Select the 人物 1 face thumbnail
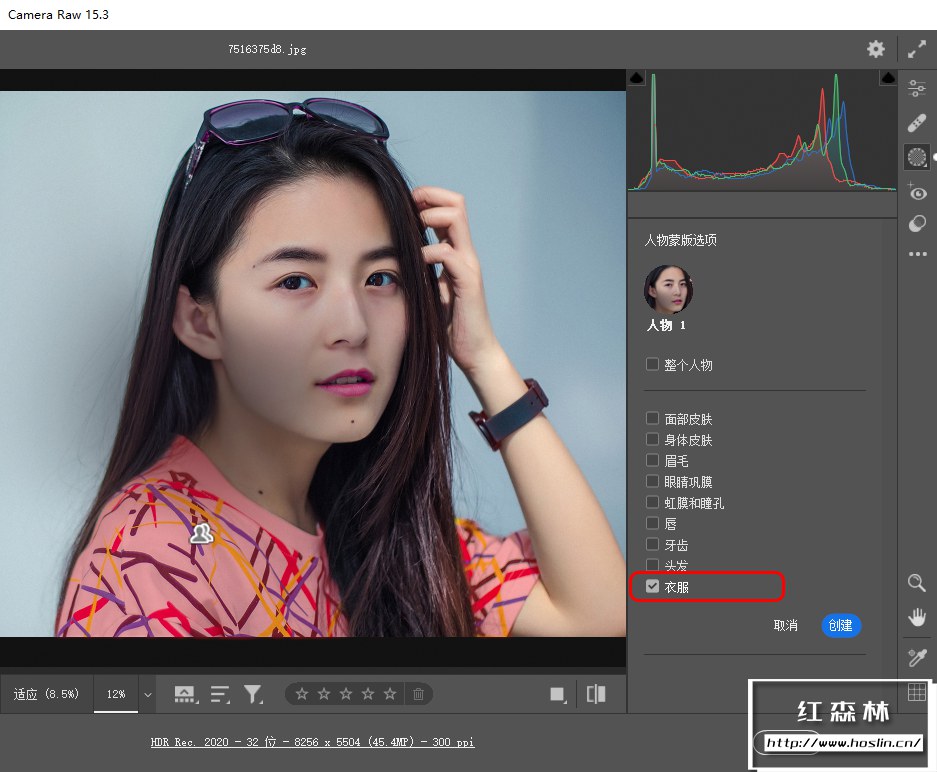Viewport: 937px width, 772px height. 668,290
